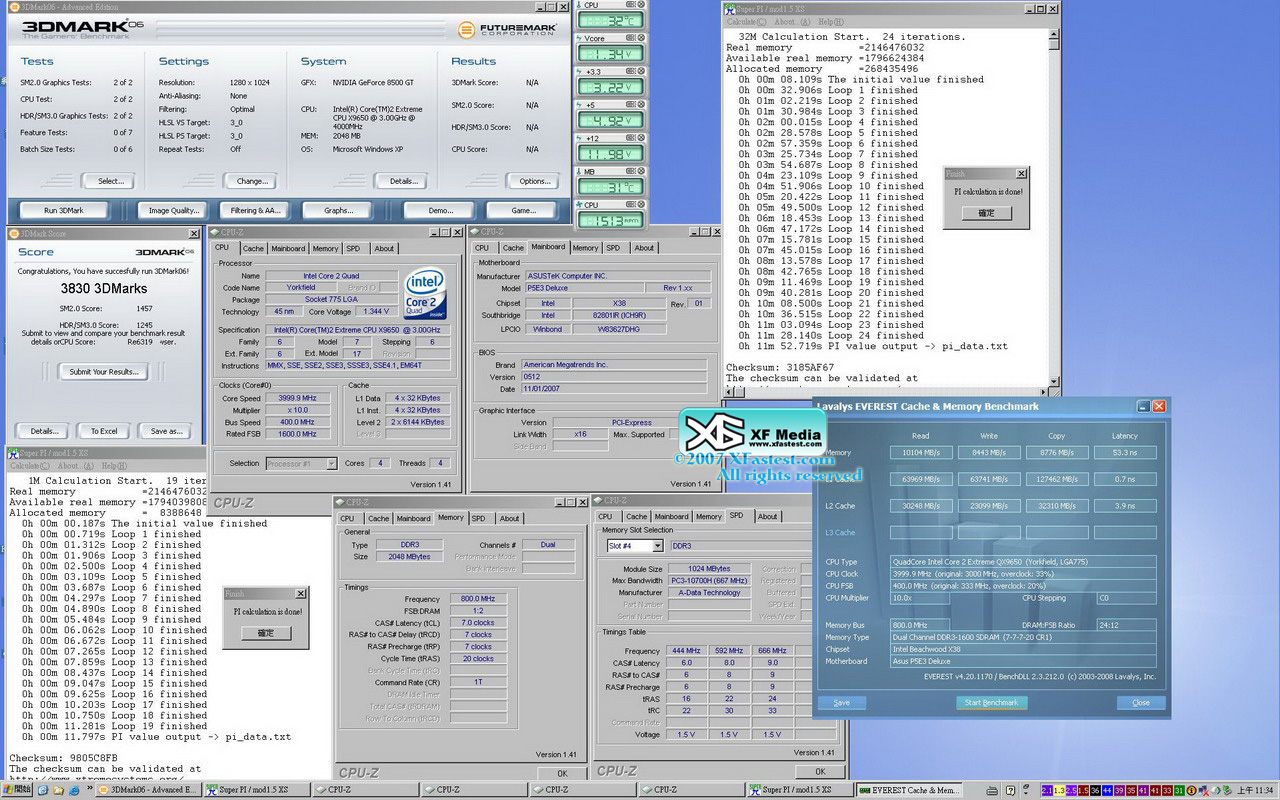Open Filtering & AA settings in 3DMark06
This screenshot has width=1280, height=800.
(255, 211)
